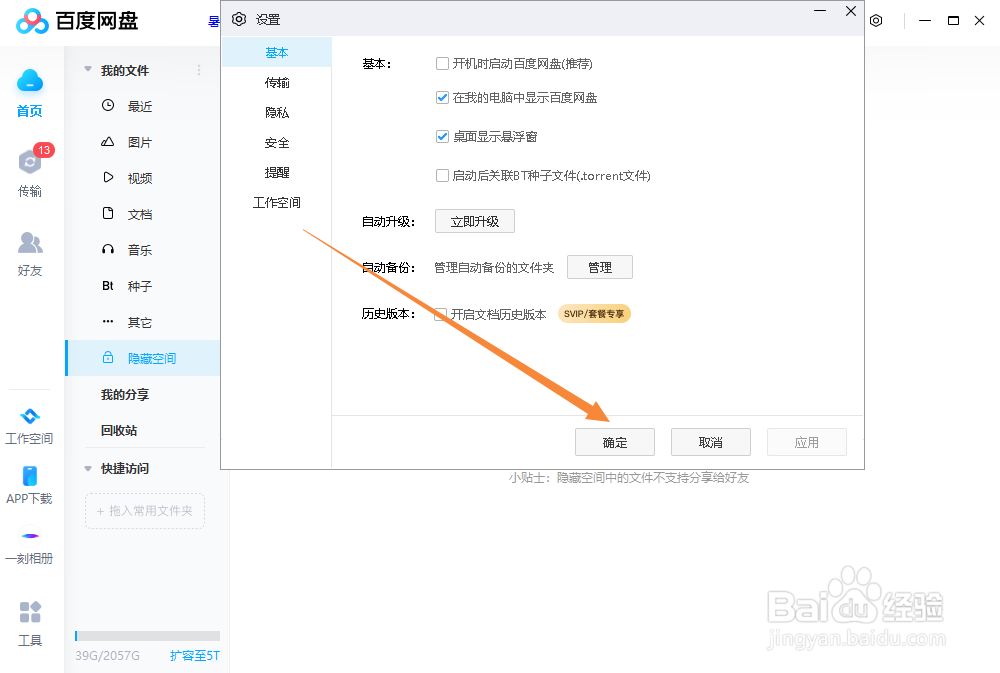The image size is (1000, 673).
Task: Select 其它 with the ellipsis icon
Action: pyautogui.click(x=142, y=322)
